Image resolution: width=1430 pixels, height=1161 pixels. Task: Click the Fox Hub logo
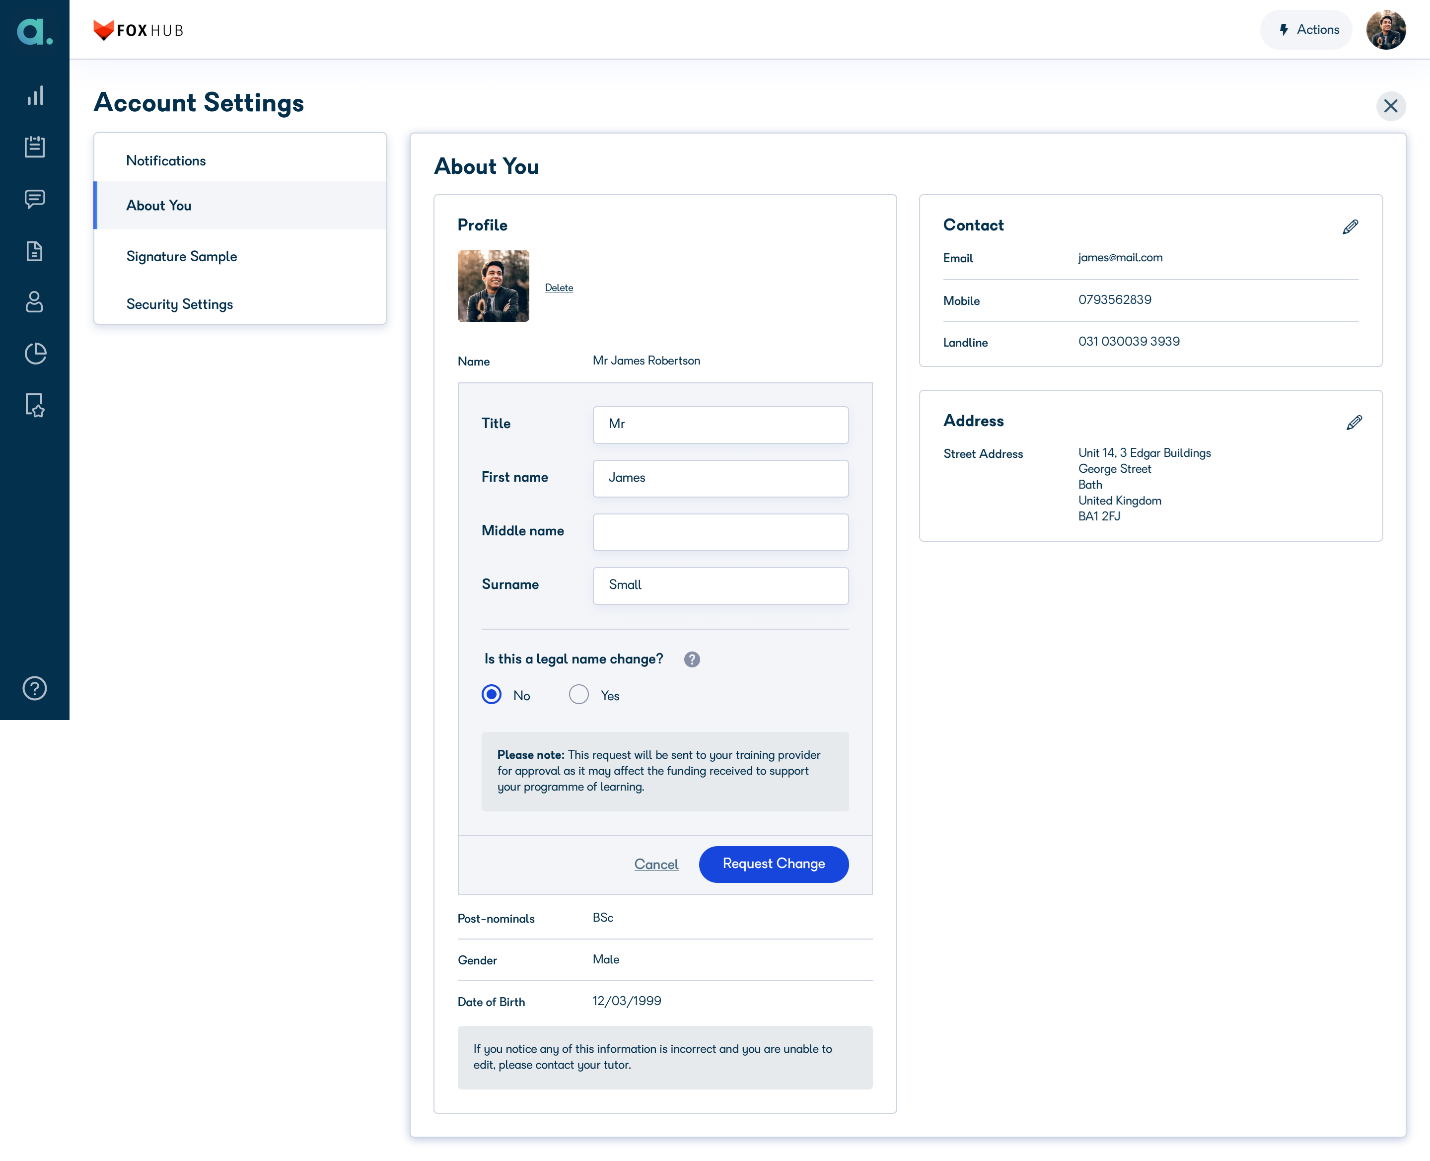click(x=138, y=30)
